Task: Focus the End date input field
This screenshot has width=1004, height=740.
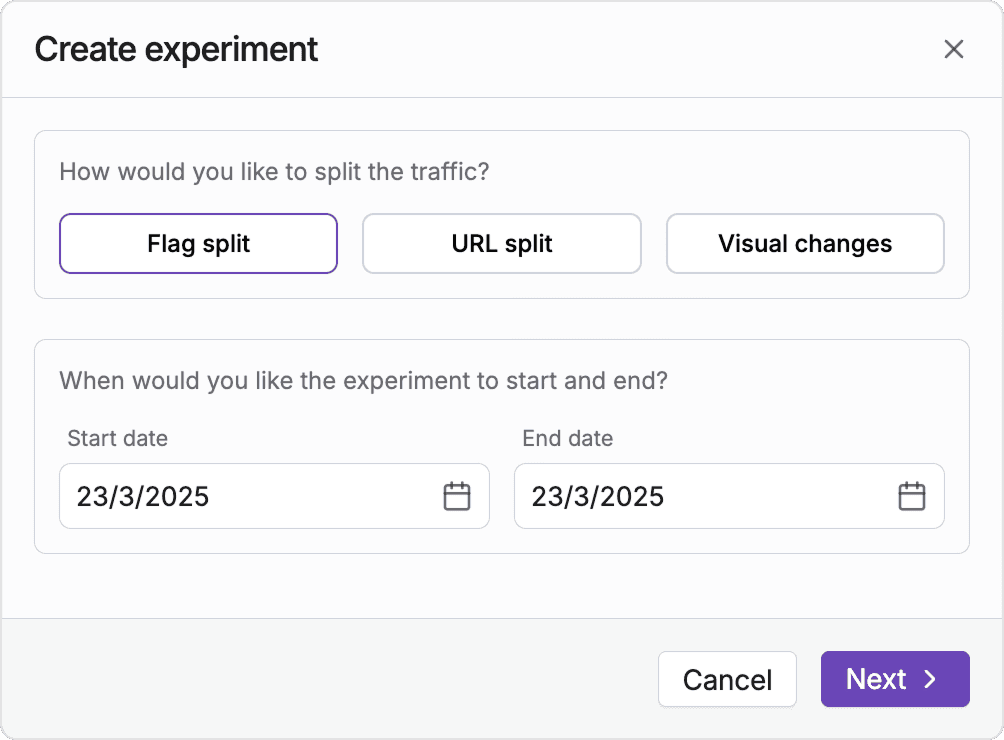Action: 729,496
